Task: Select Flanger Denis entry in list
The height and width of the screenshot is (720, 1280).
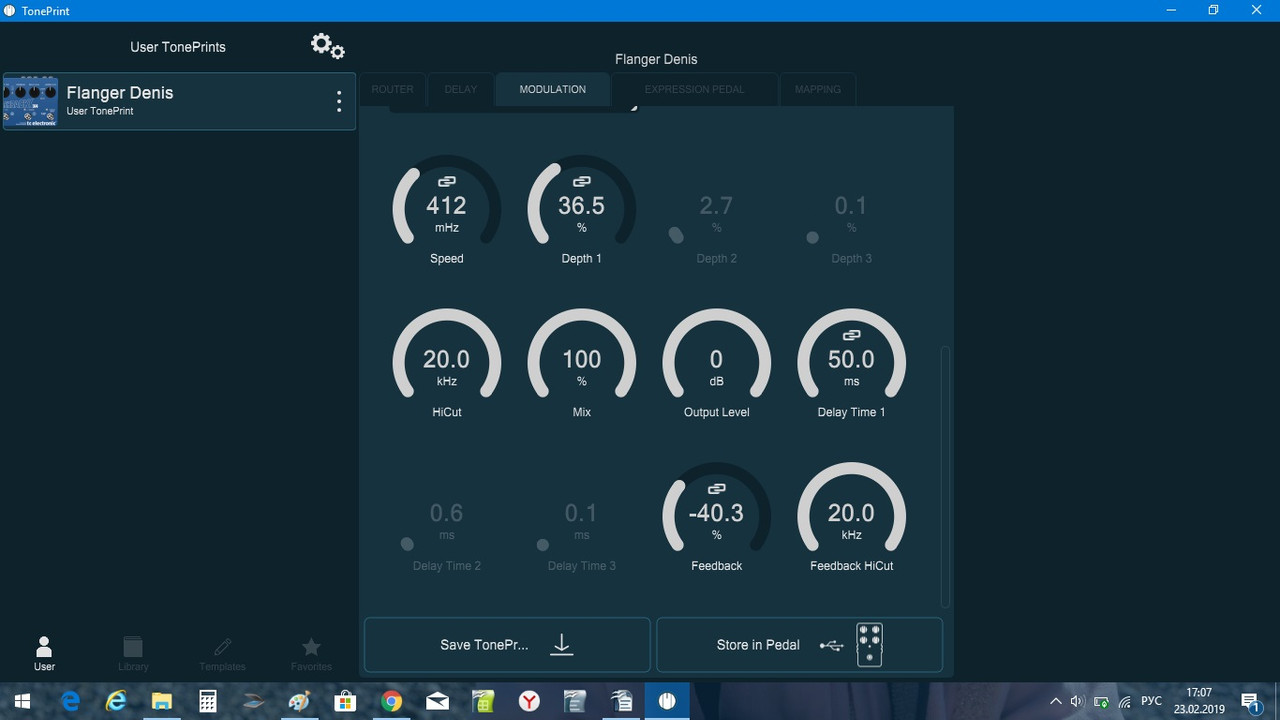Action: [x=179, y=101]
